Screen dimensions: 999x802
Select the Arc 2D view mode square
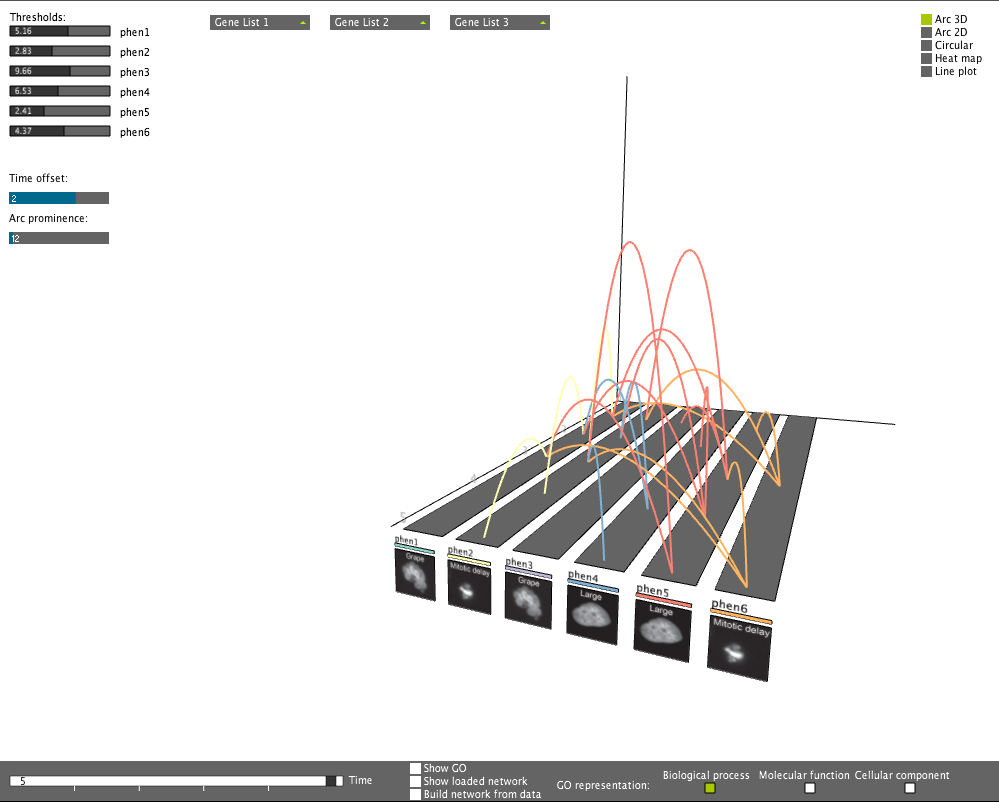coord(926,32)
